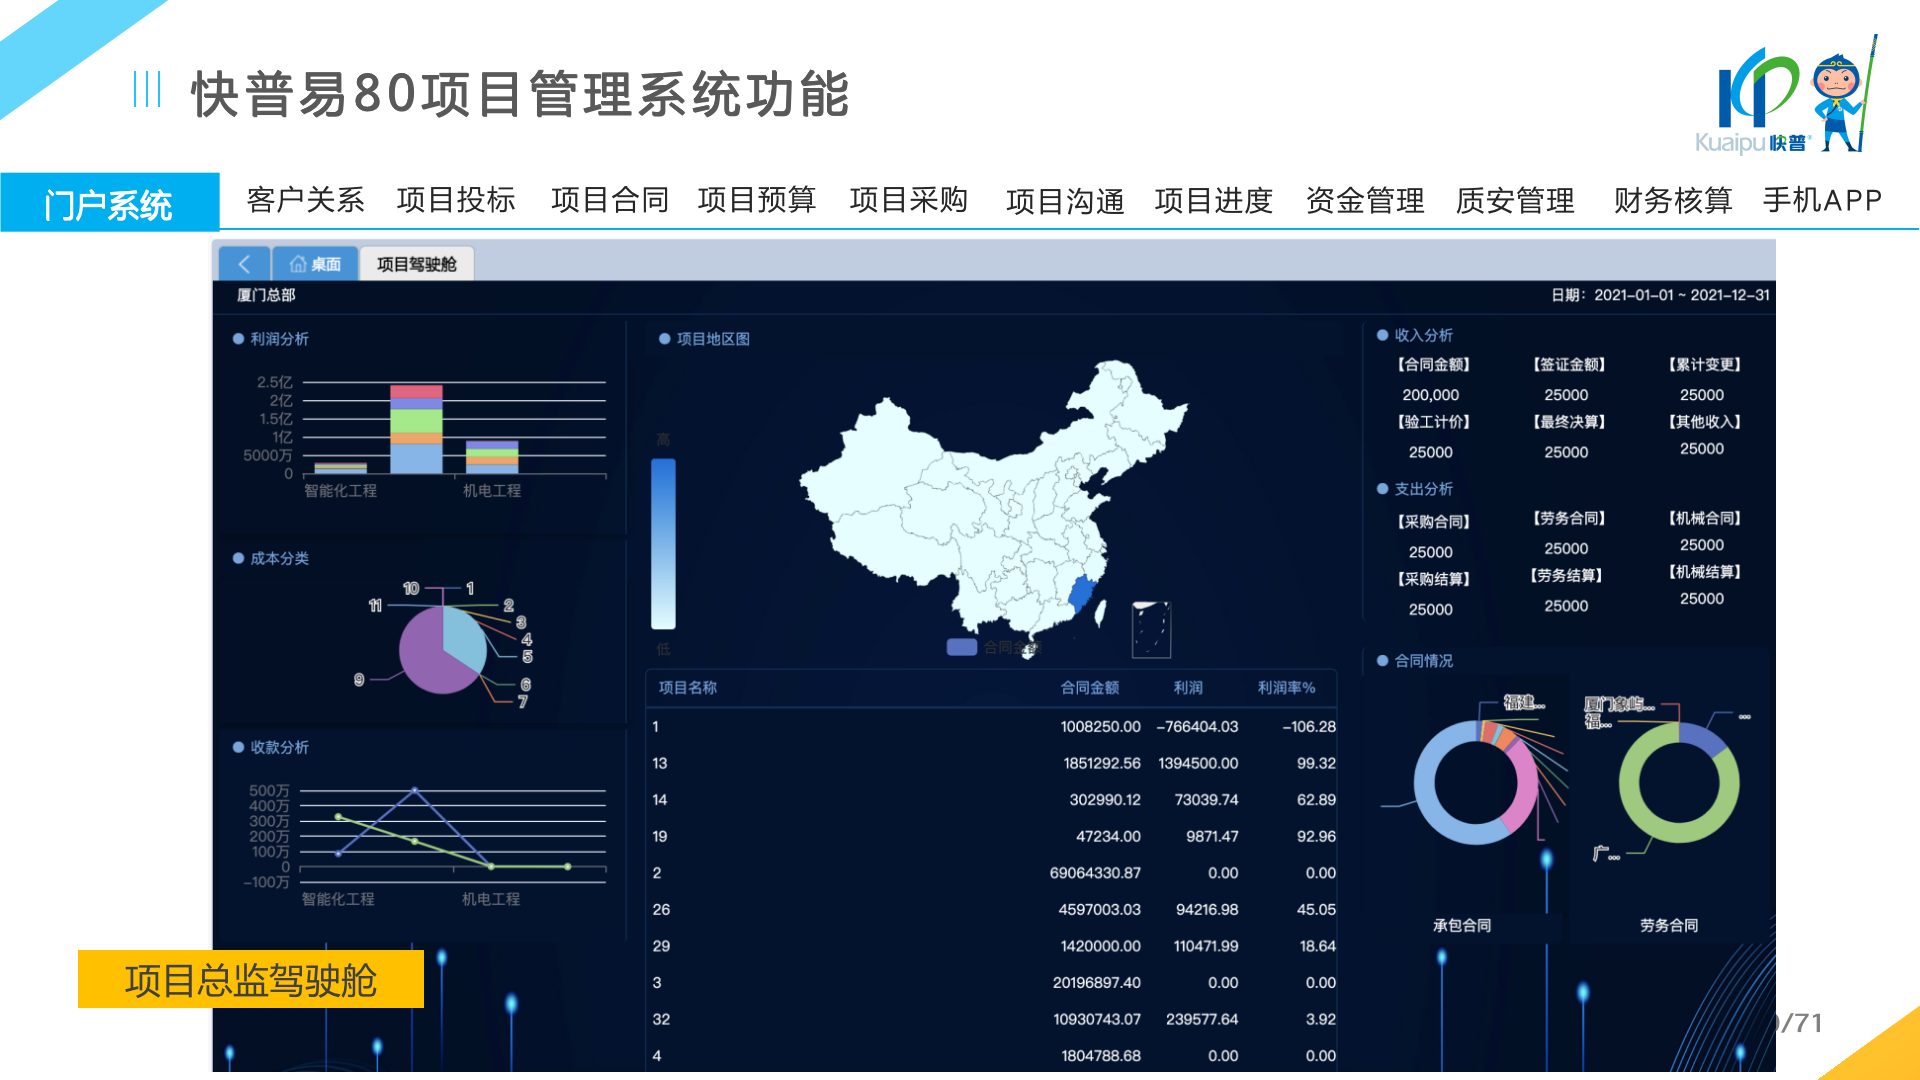The height and width of the screenshot is (1080, 1920).
Task: Select highlighted Fujian province on map
Action: pyautogui.click(x=1082, y=595)
